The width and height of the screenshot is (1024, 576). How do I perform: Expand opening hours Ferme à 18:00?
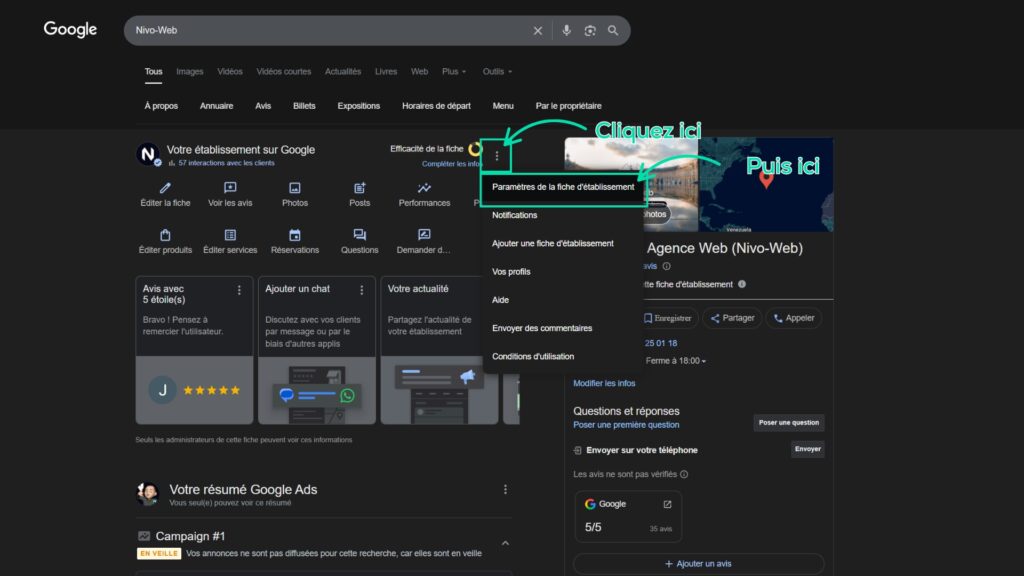pos(675,360)
